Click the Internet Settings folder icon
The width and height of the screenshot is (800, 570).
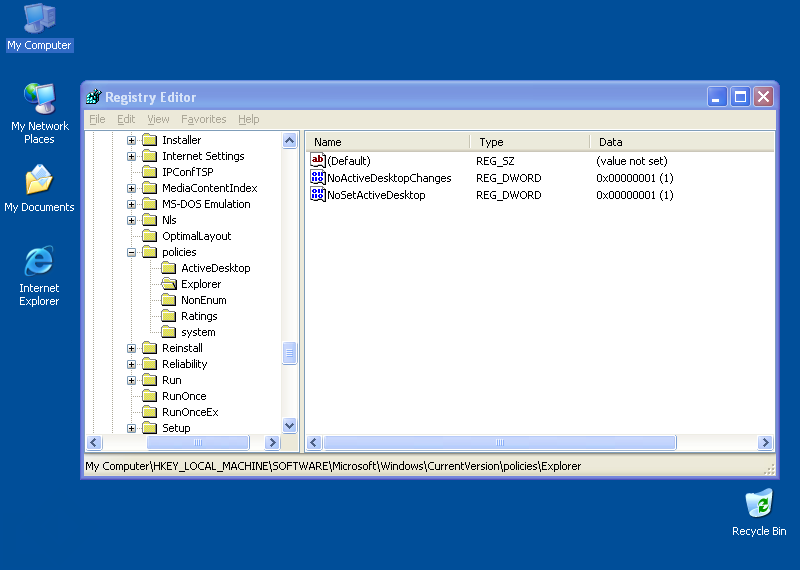pyautogui.click(x=149, y=156)
